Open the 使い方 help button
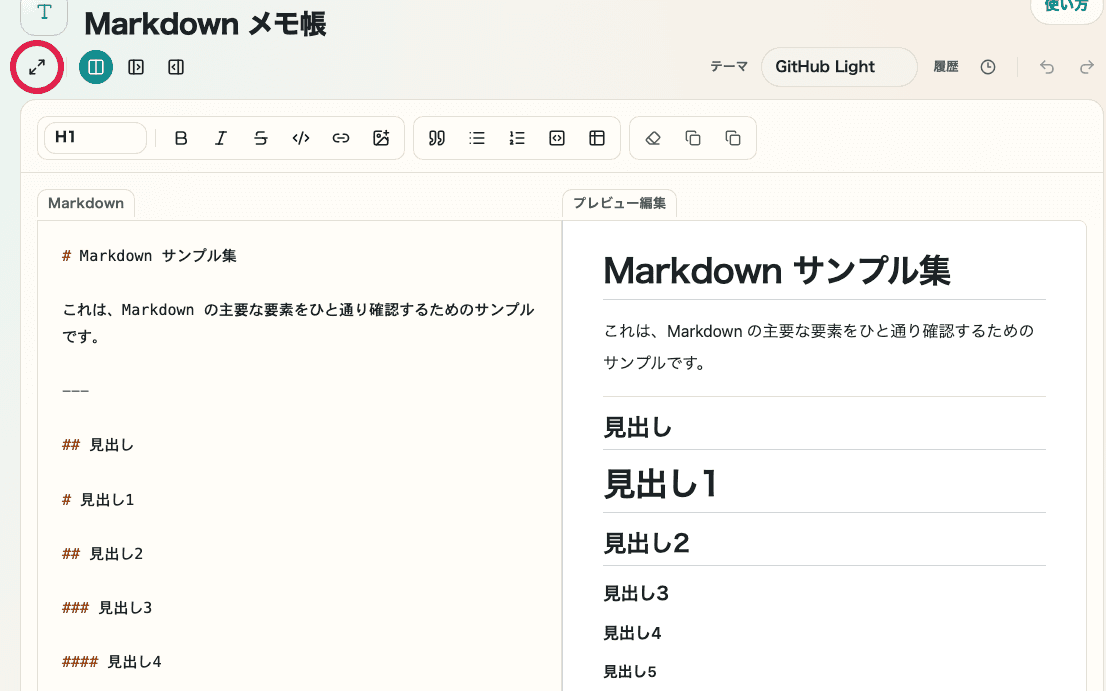This screenshot has width=1106, height=691. tap(1066, 8)
